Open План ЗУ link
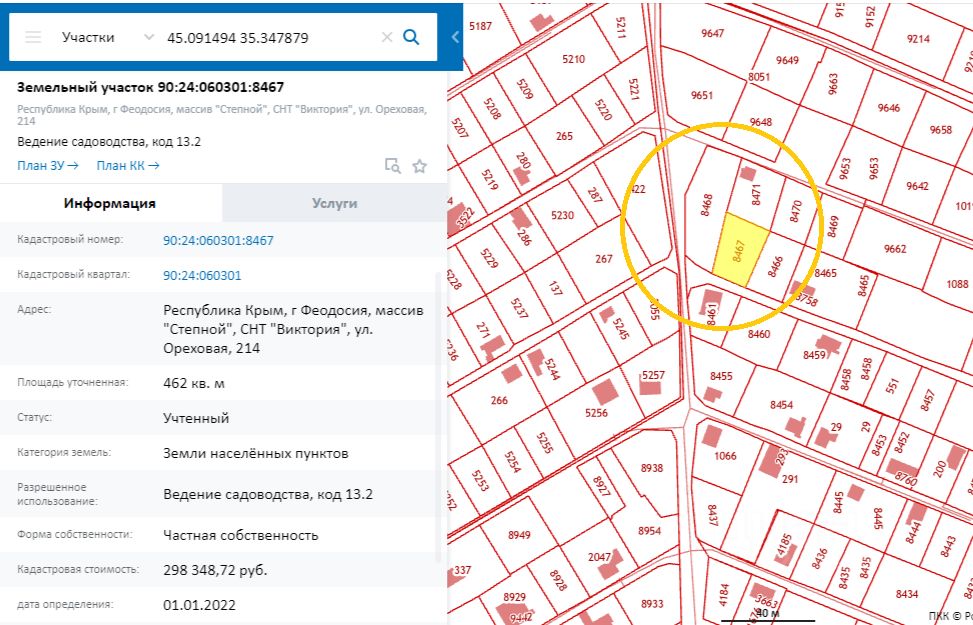This screenshot has height=625, width=973. click(x=48, y=166)
